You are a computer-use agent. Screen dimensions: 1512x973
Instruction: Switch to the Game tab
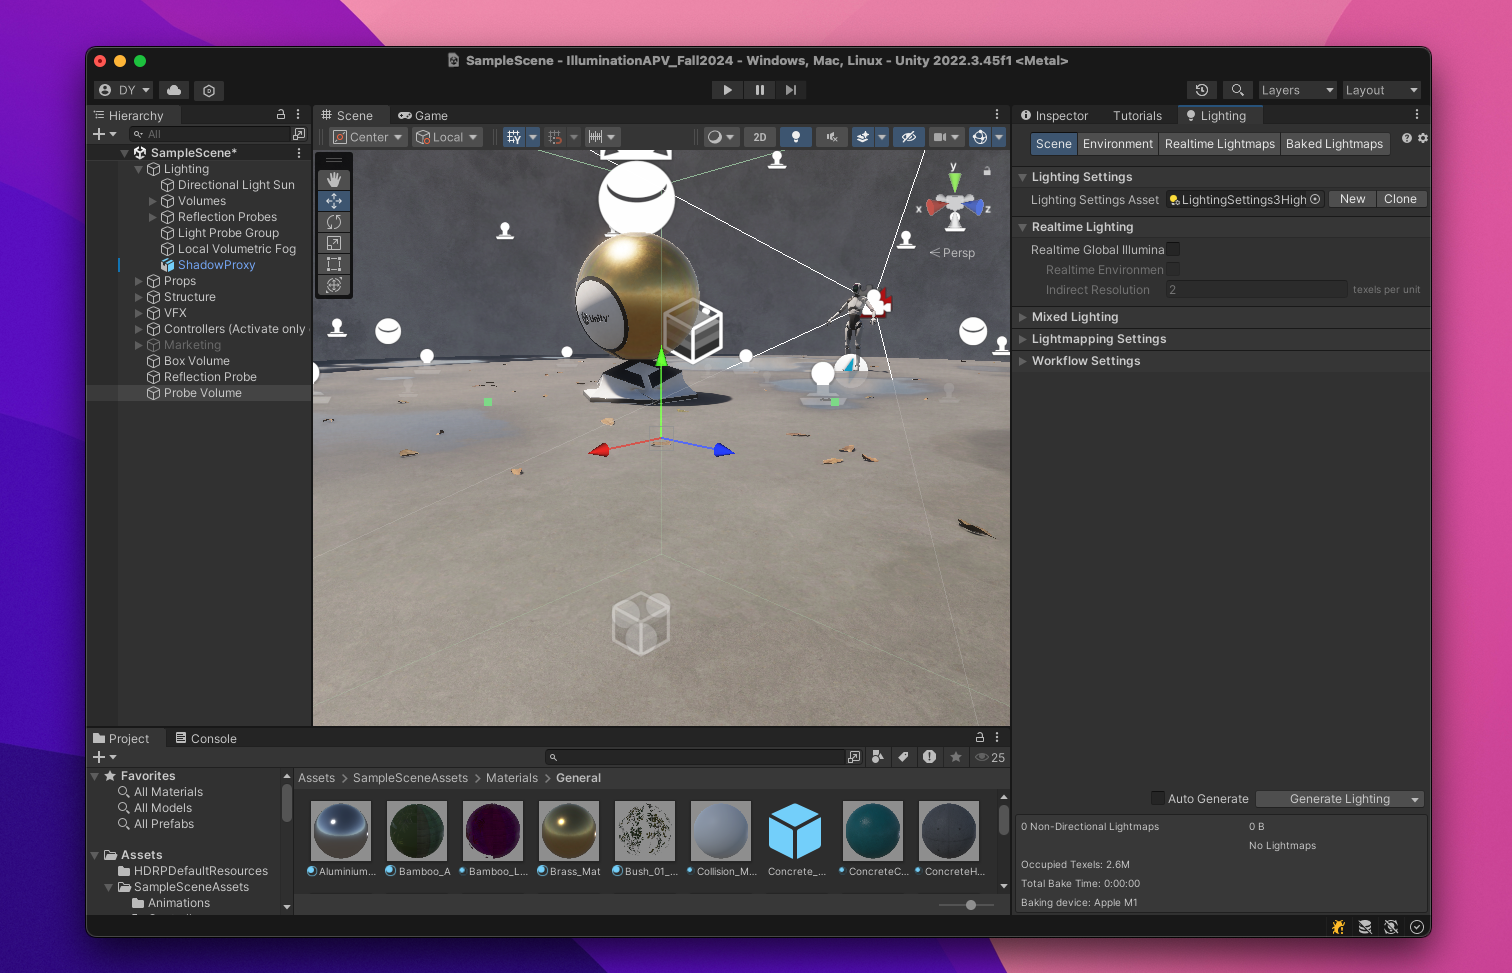(423, 116)
